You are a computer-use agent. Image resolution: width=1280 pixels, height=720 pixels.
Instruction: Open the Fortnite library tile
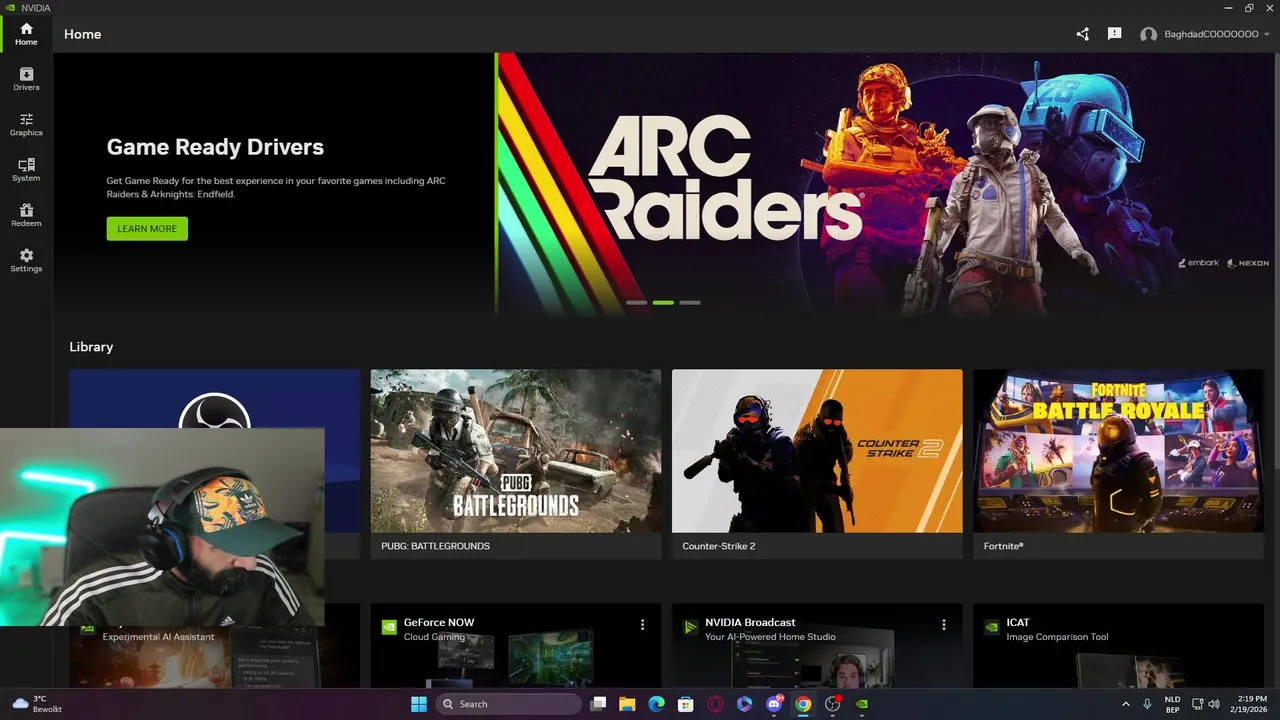pos(1118,464)
